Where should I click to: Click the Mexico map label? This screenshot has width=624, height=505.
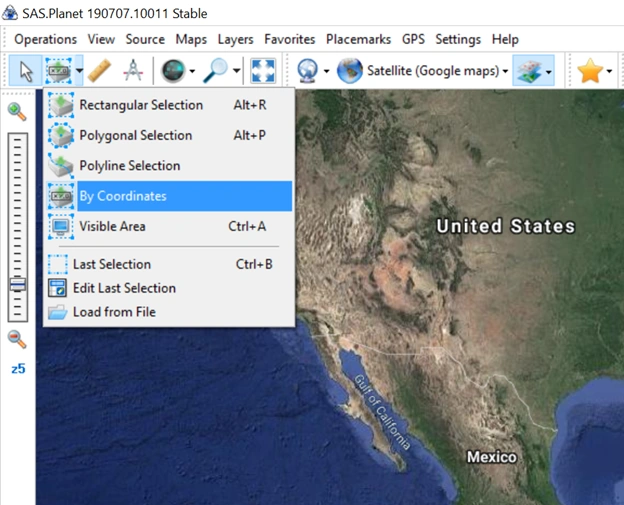click(492, 457)
